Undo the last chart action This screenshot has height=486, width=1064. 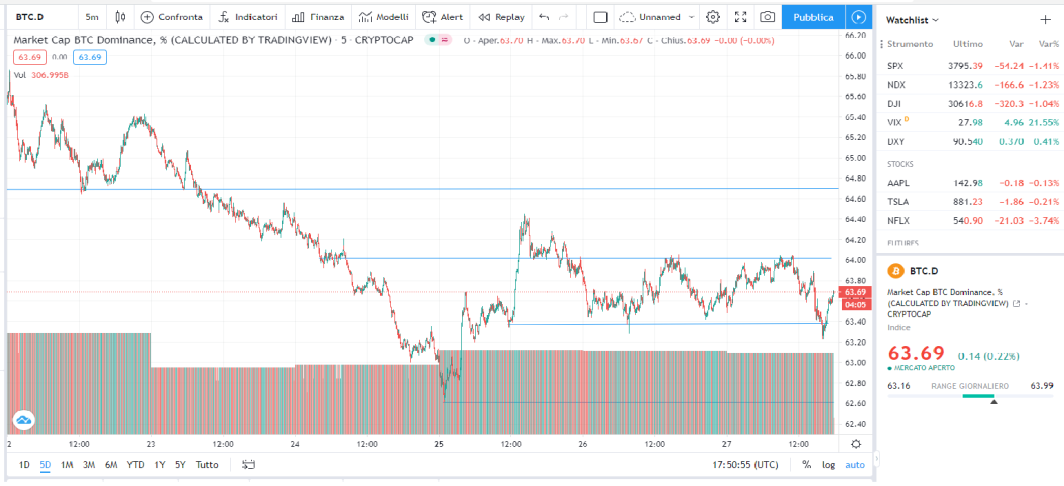(544, 17)
